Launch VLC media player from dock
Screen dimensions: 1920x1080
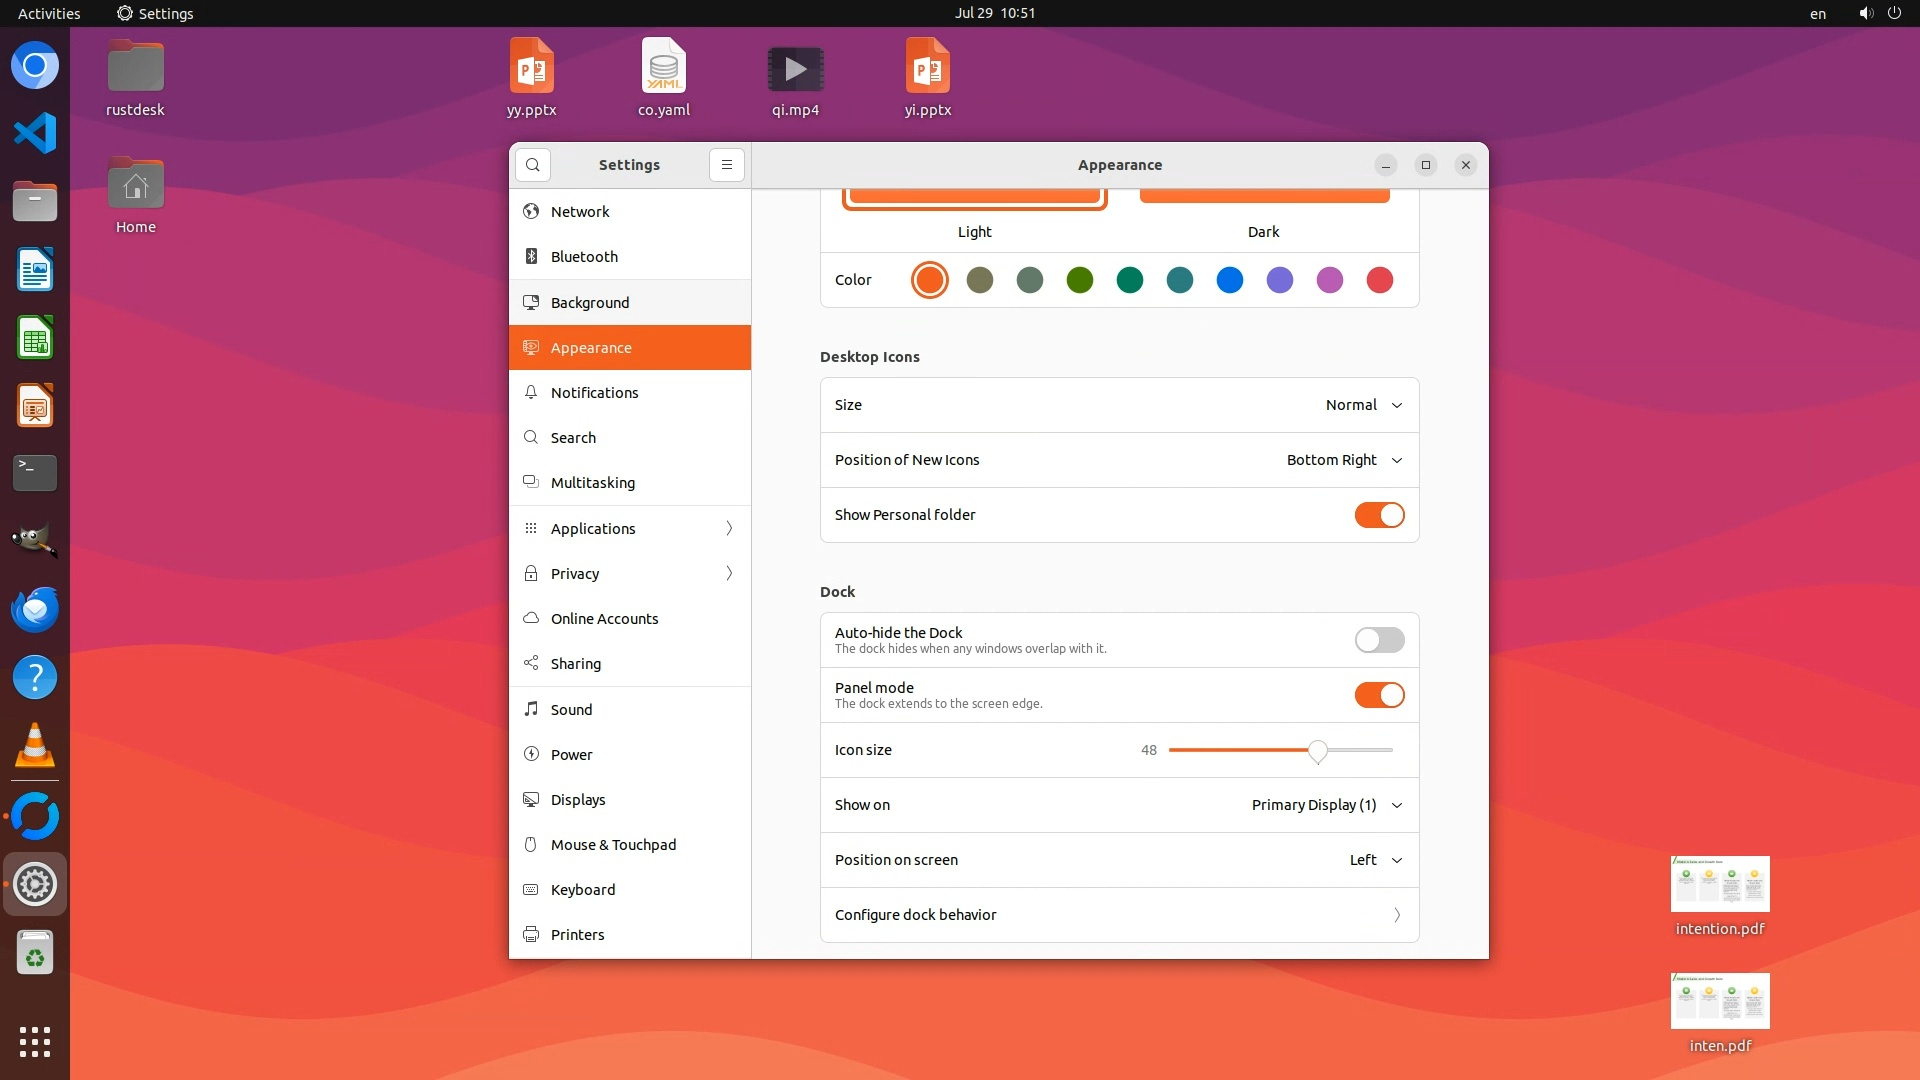(x=35, y=746)
